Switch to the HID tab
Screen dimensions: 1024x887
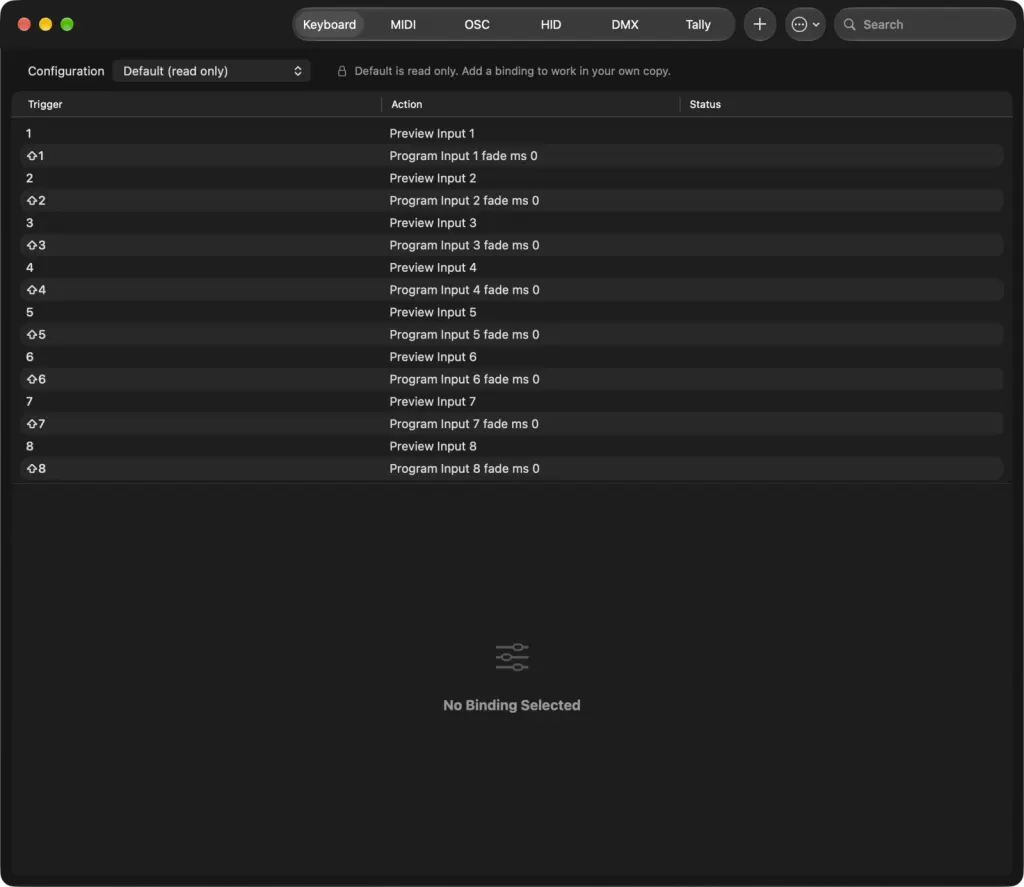(551, 24)
